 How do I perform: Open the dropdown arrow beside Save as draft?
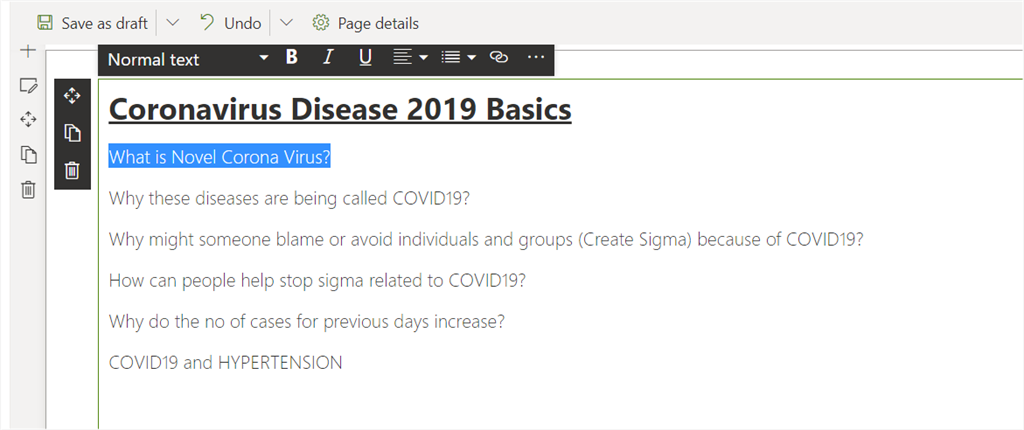pos(172,23)
